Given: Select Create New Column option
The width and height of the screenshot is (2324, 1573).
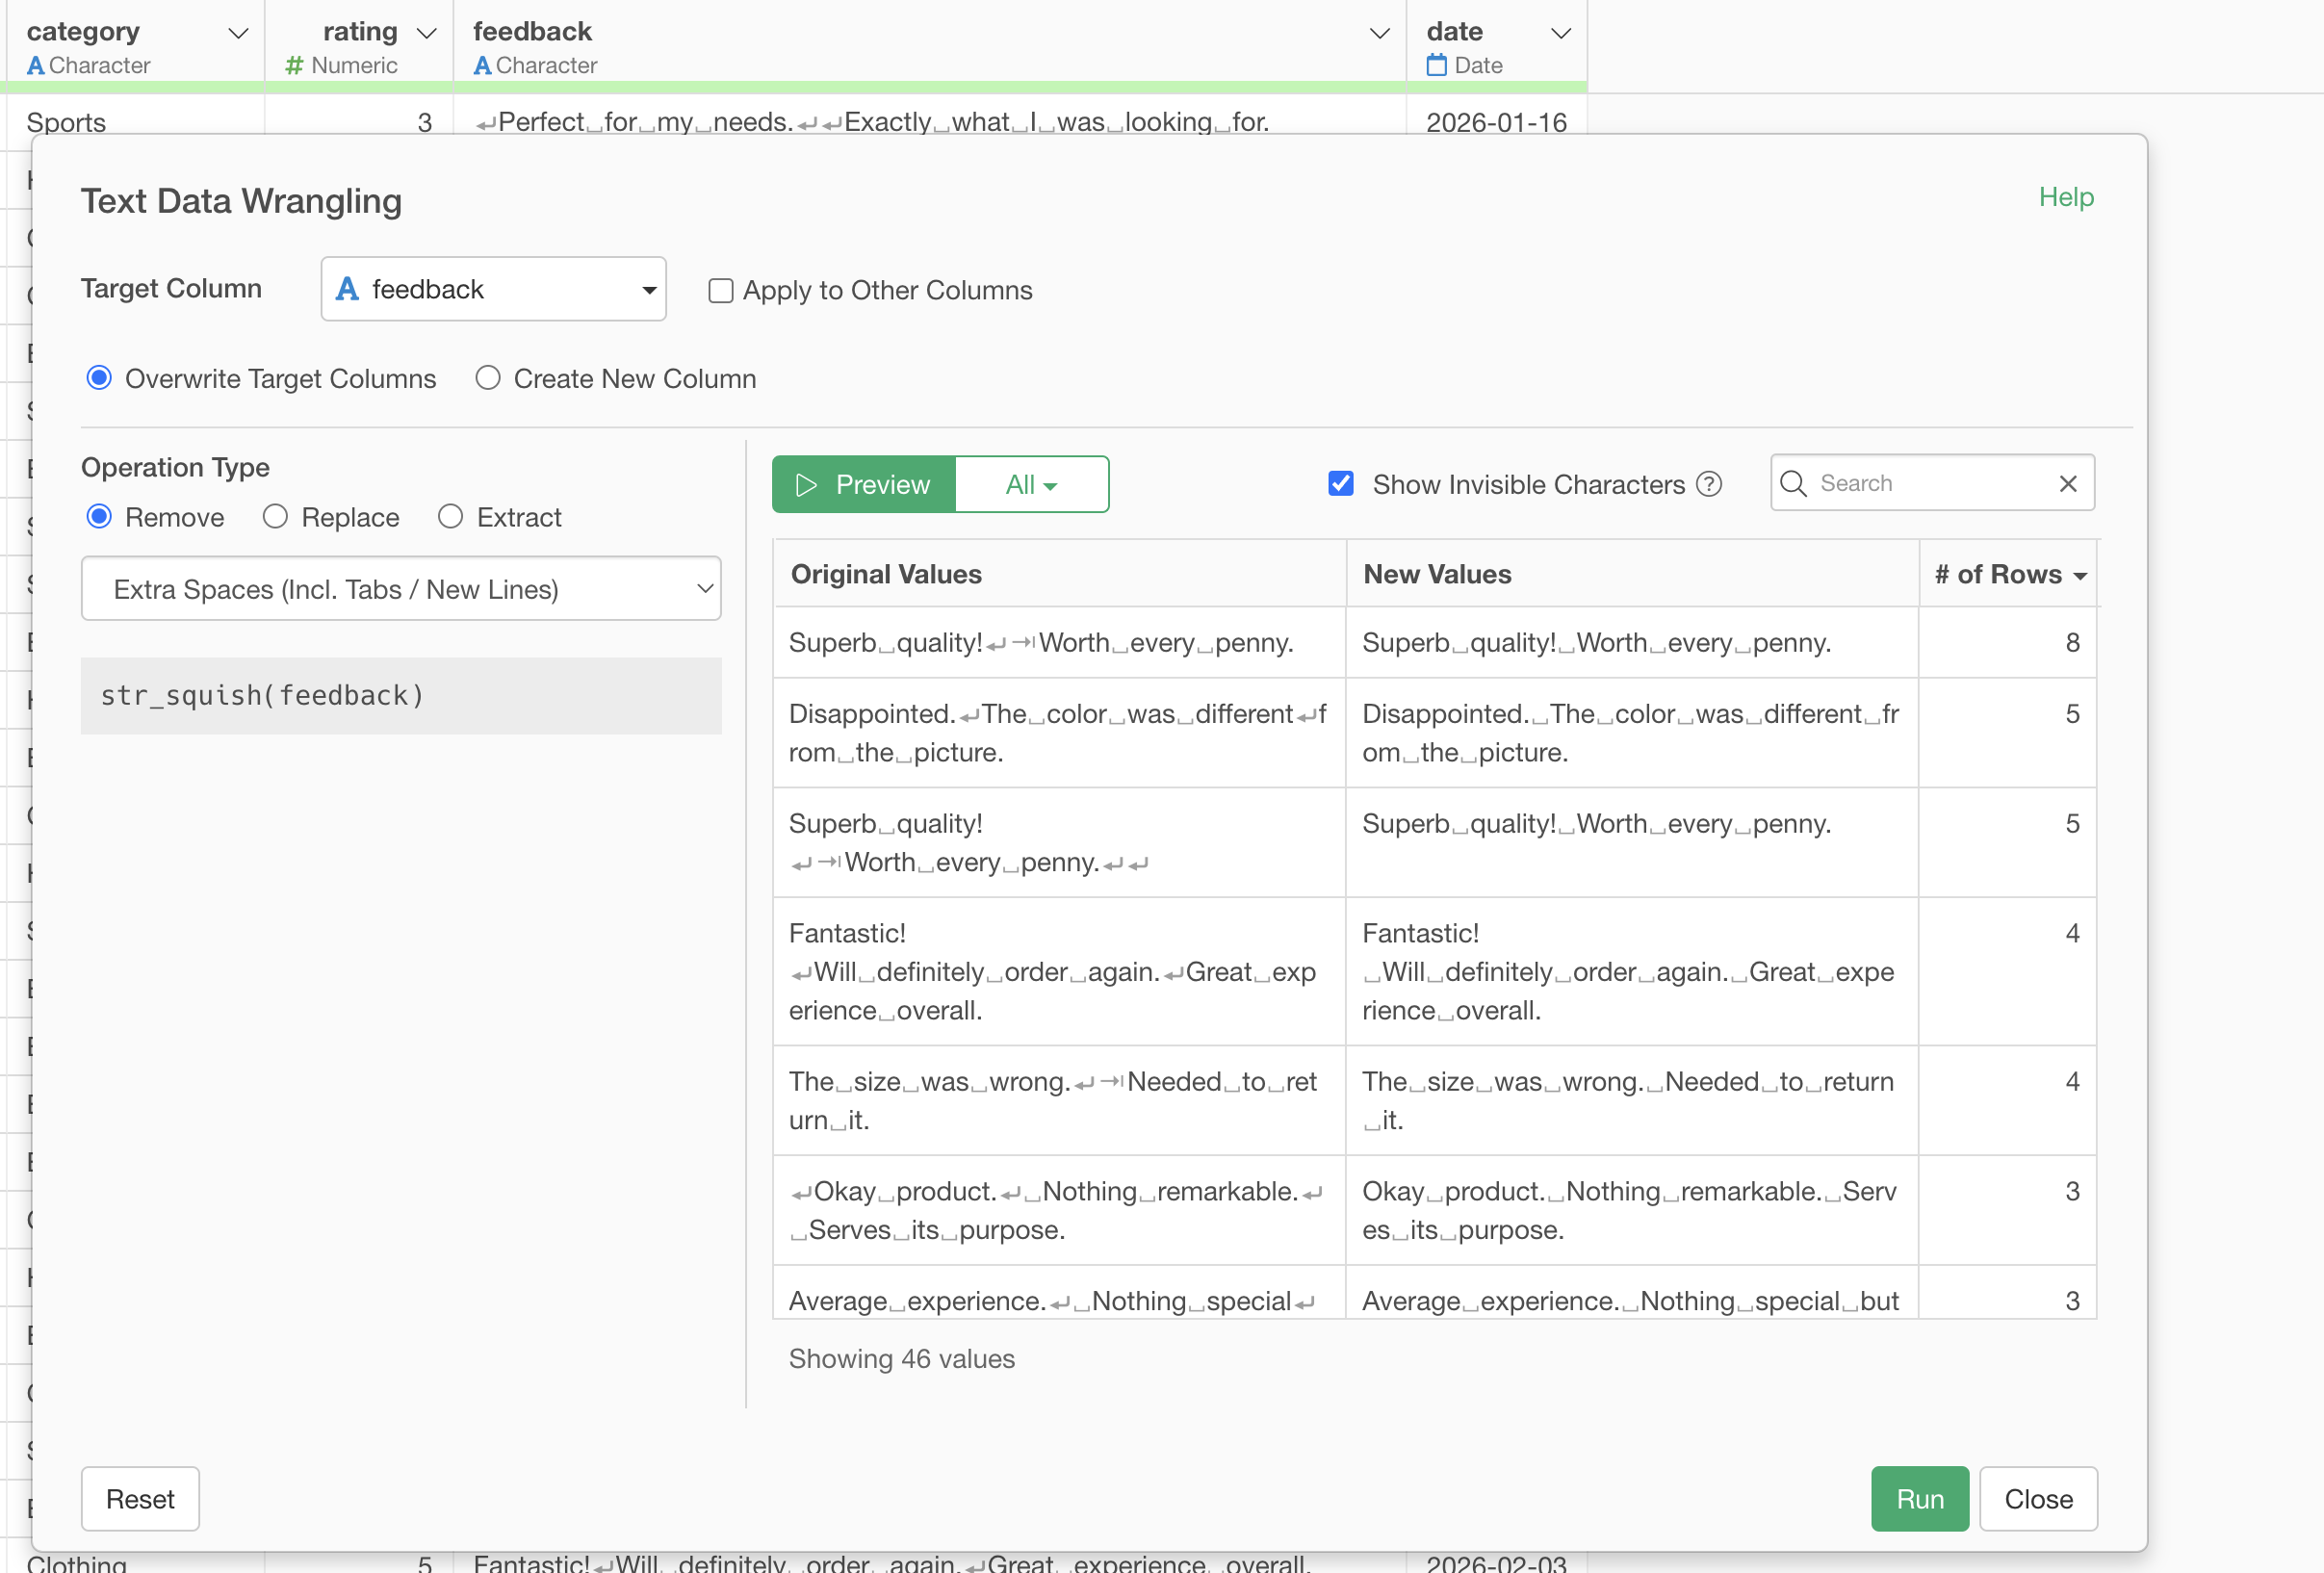Looking at the screenshot, I should [488, 378].
